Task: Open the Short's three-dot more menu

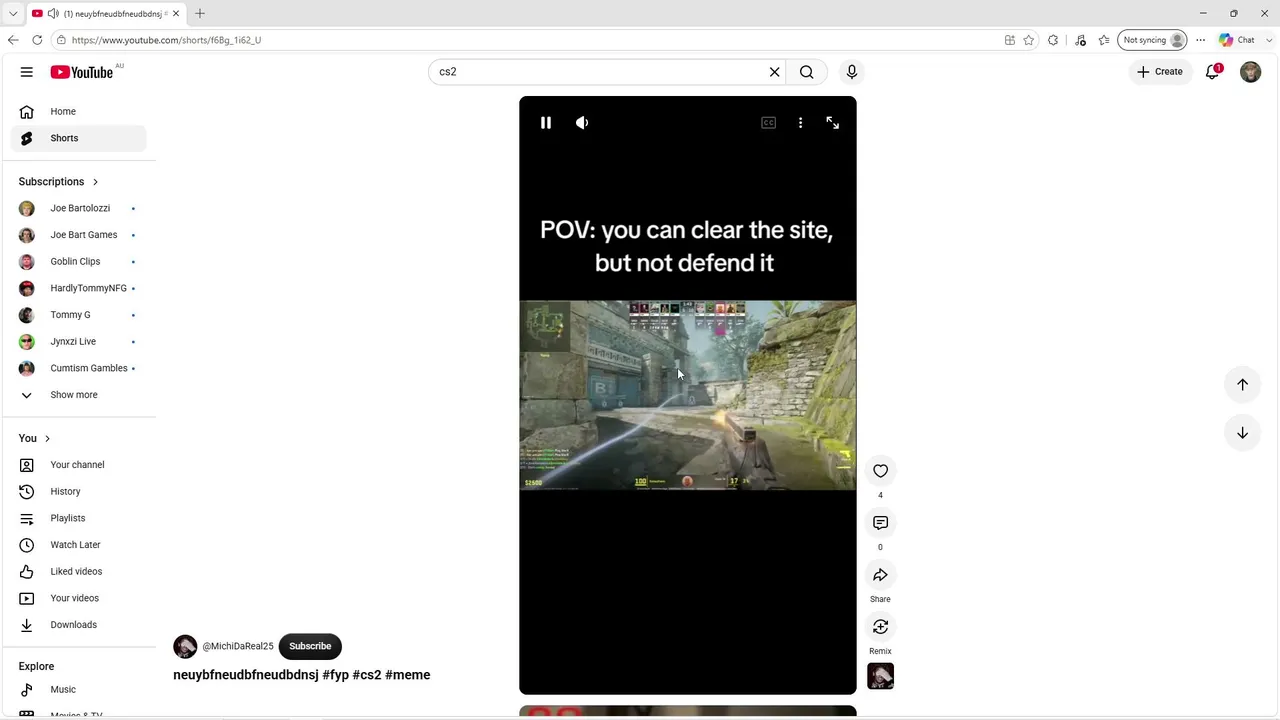Action: pos(800,123)
